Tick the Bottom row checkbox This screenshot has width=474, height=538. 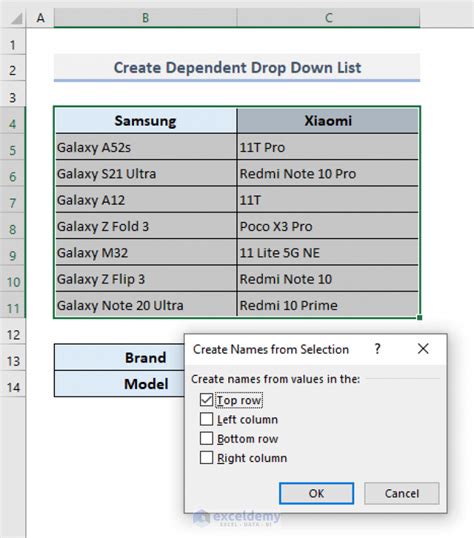[206, 438]
